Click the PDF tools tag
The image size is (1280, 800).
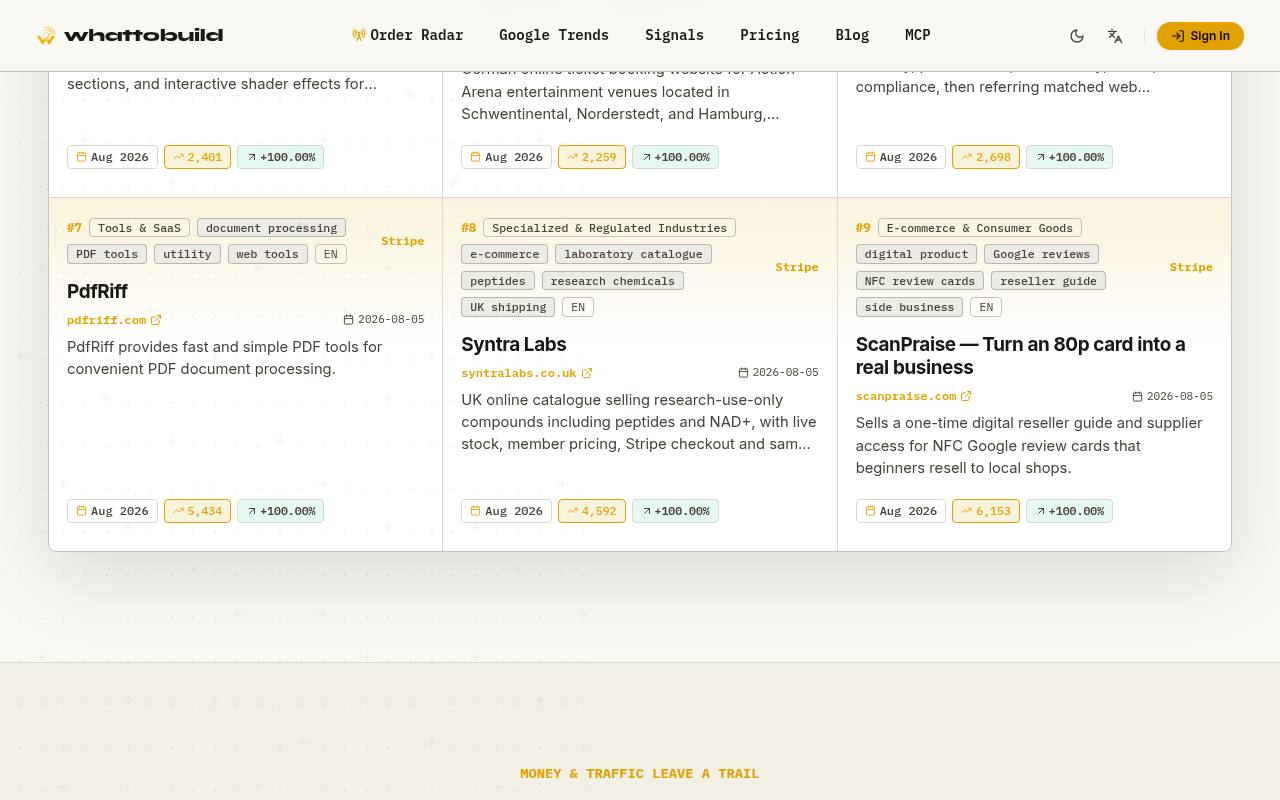[x=107, y=254]
